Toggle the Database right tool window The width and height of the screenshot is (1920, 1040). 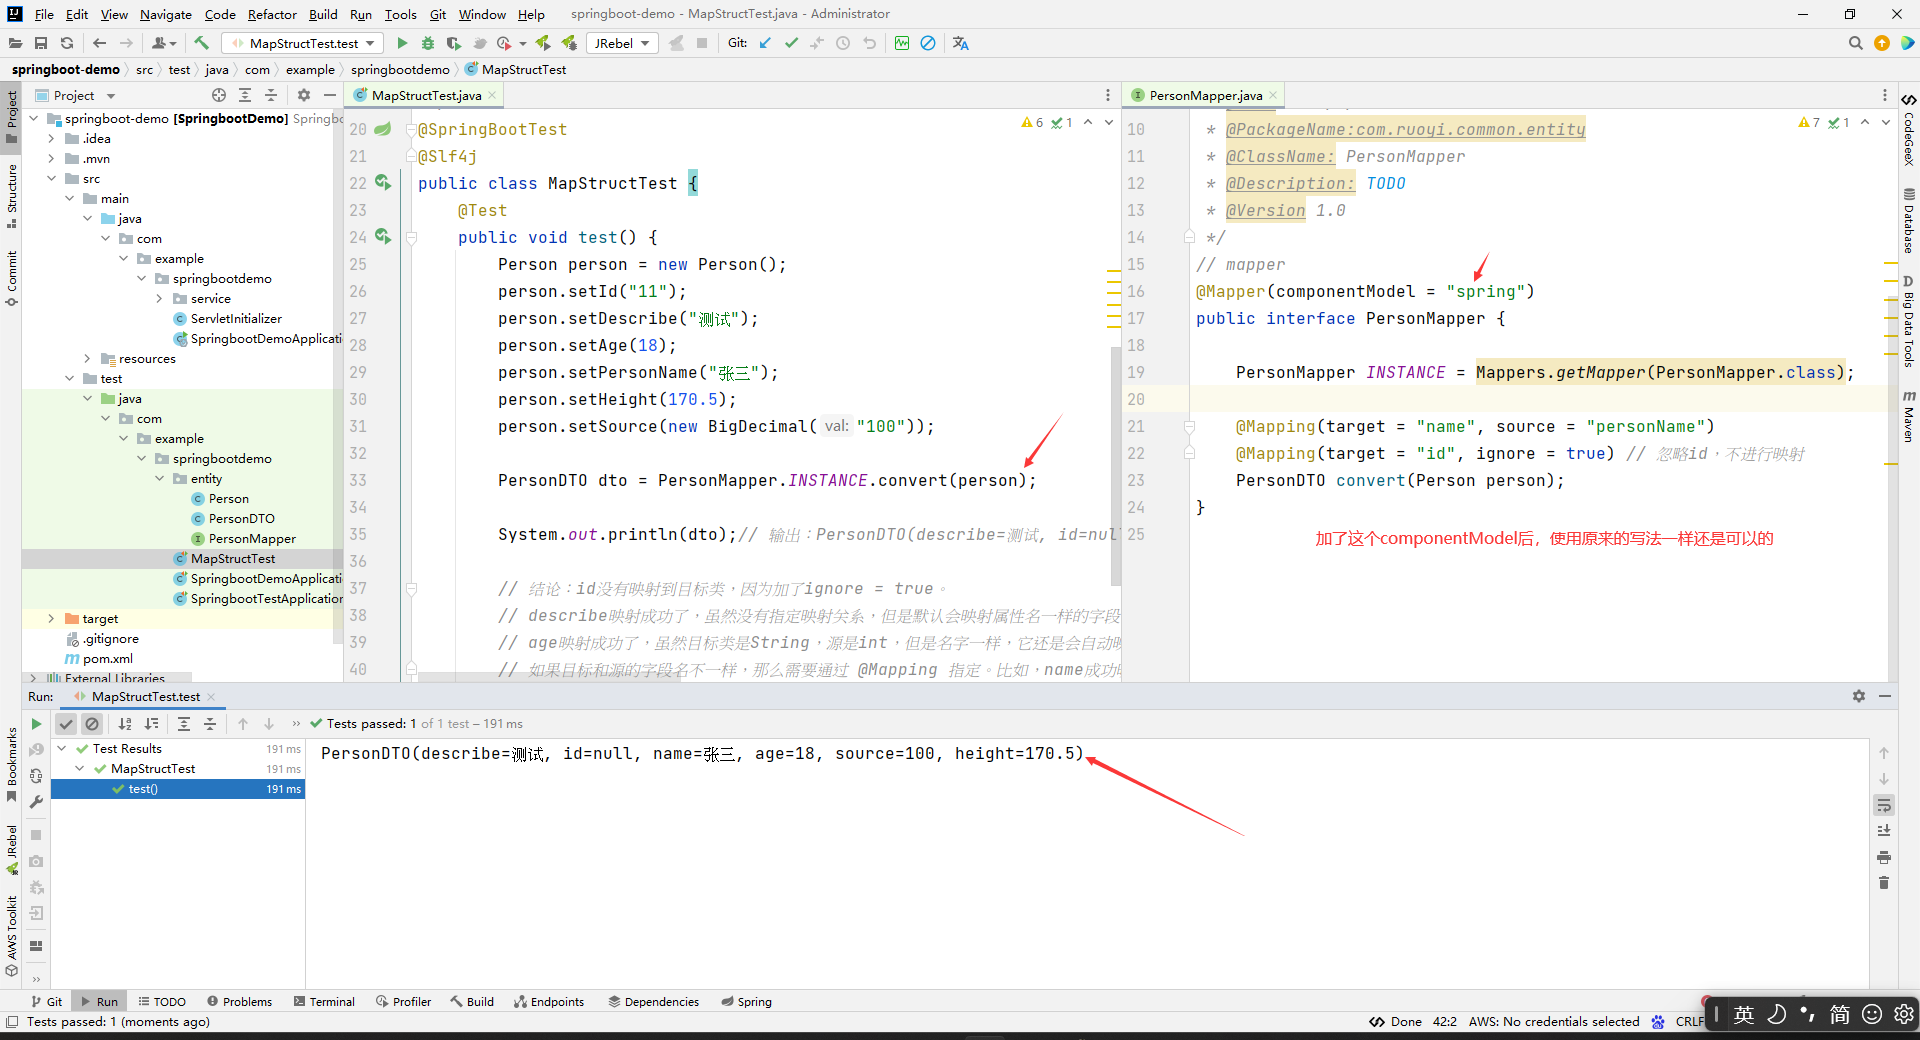[1908, 220]
